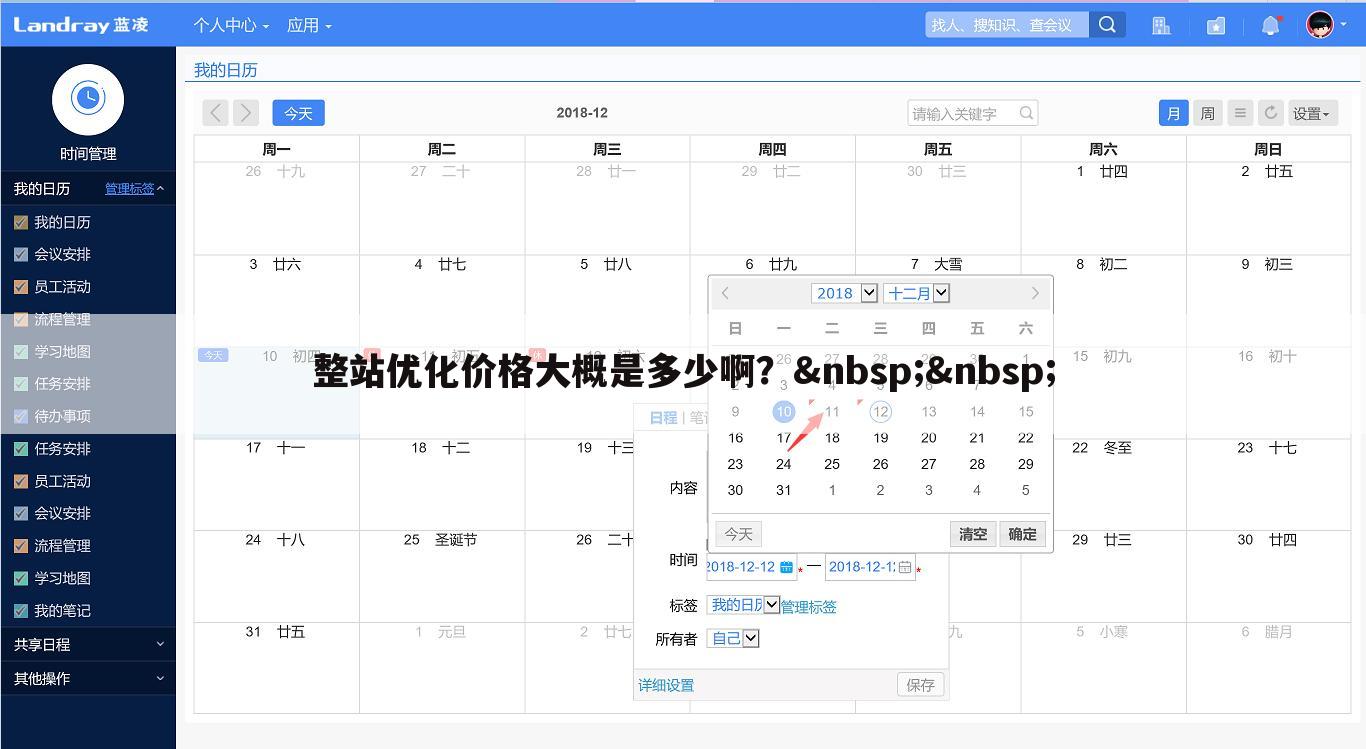Screen dimensions: 1366x749
Task: Toggle 员工活动 checkbox right below upper 会议安排
Action: pos(20,287)
